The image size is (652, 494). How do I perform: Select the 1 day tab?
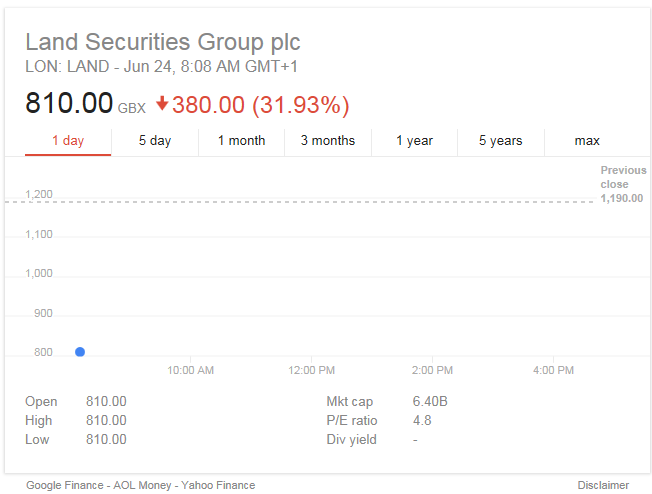click(x=68, y=141)
